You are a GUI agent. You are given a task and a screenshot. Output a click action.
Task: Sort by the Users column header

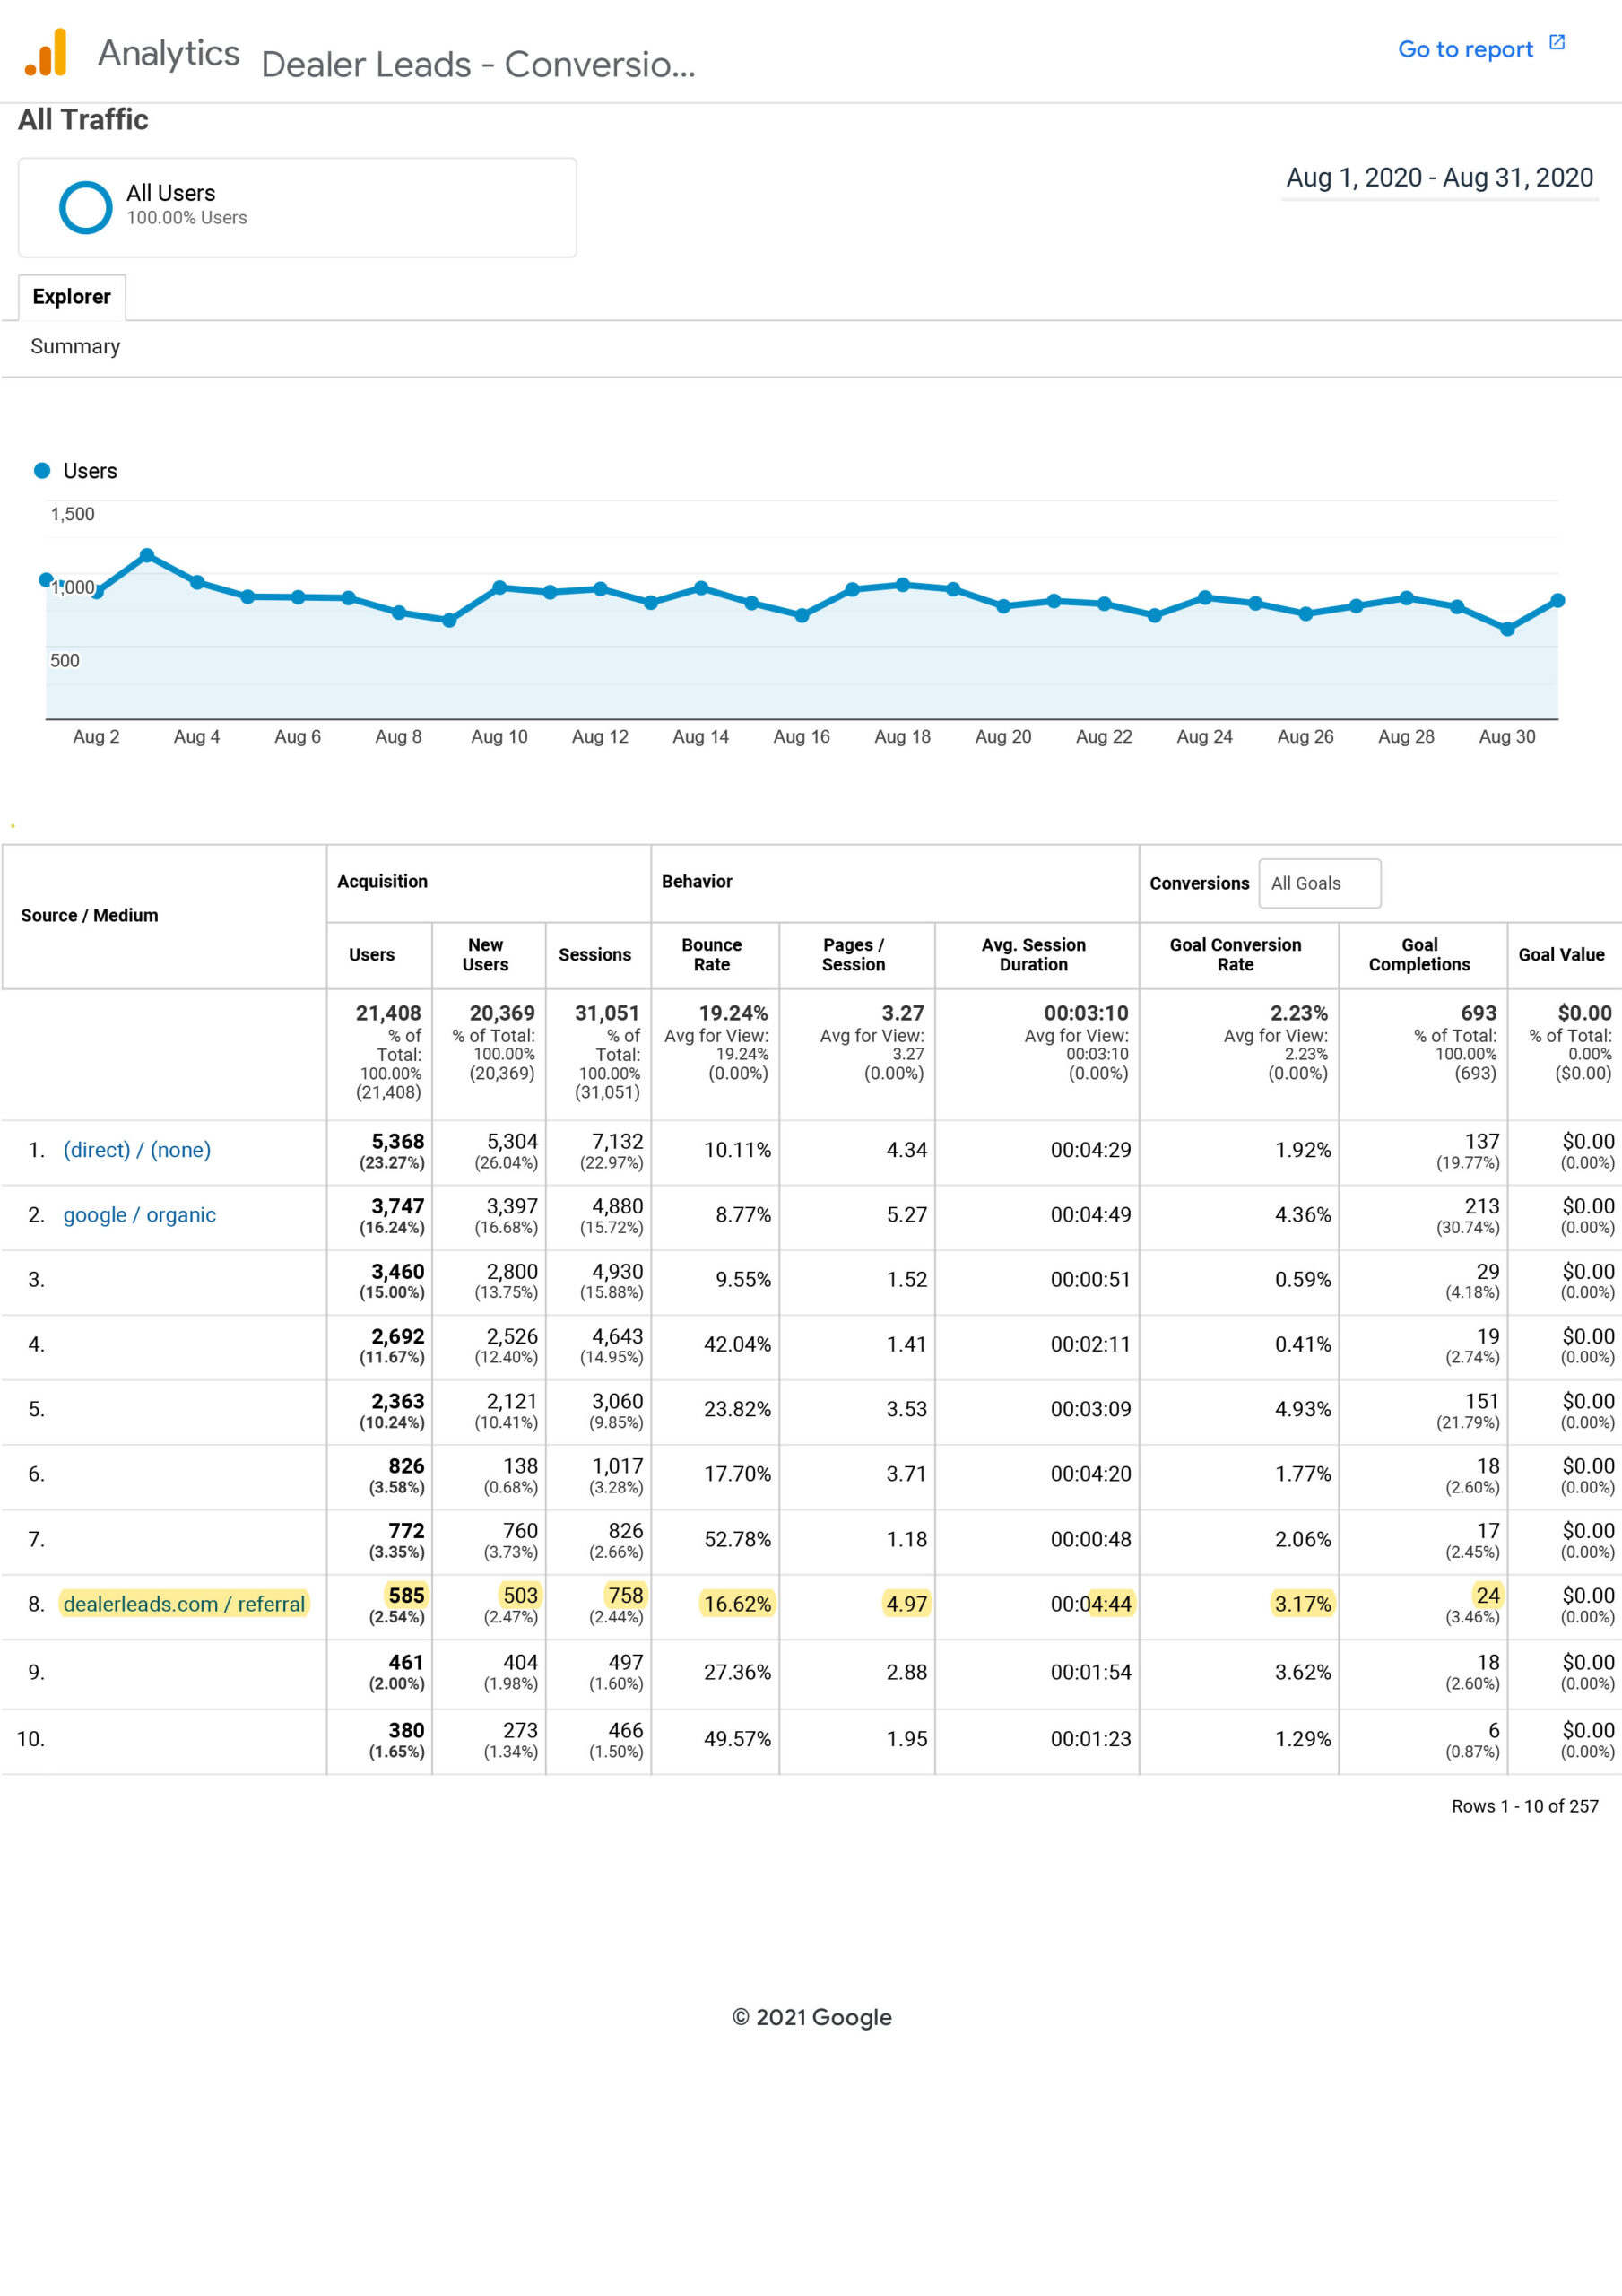pos(372,955)
